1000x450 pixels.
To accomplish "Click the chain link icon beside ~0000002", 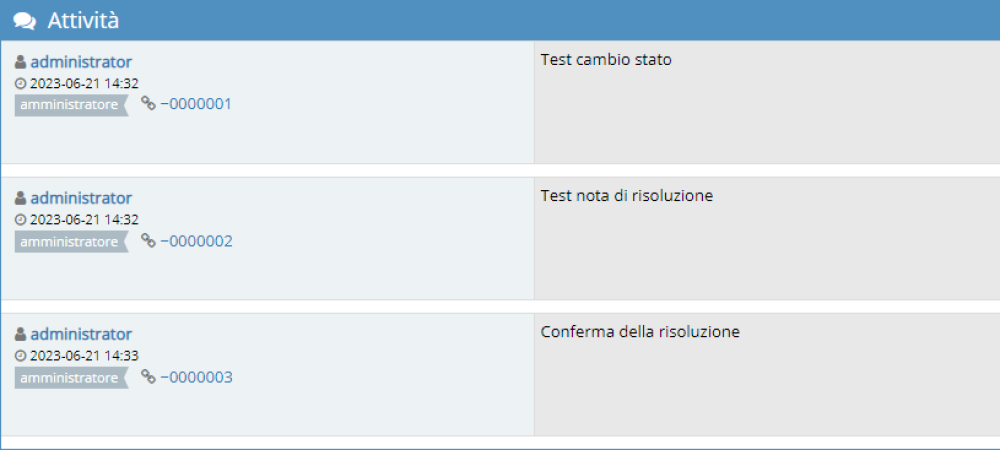I will tap(148, 241).
